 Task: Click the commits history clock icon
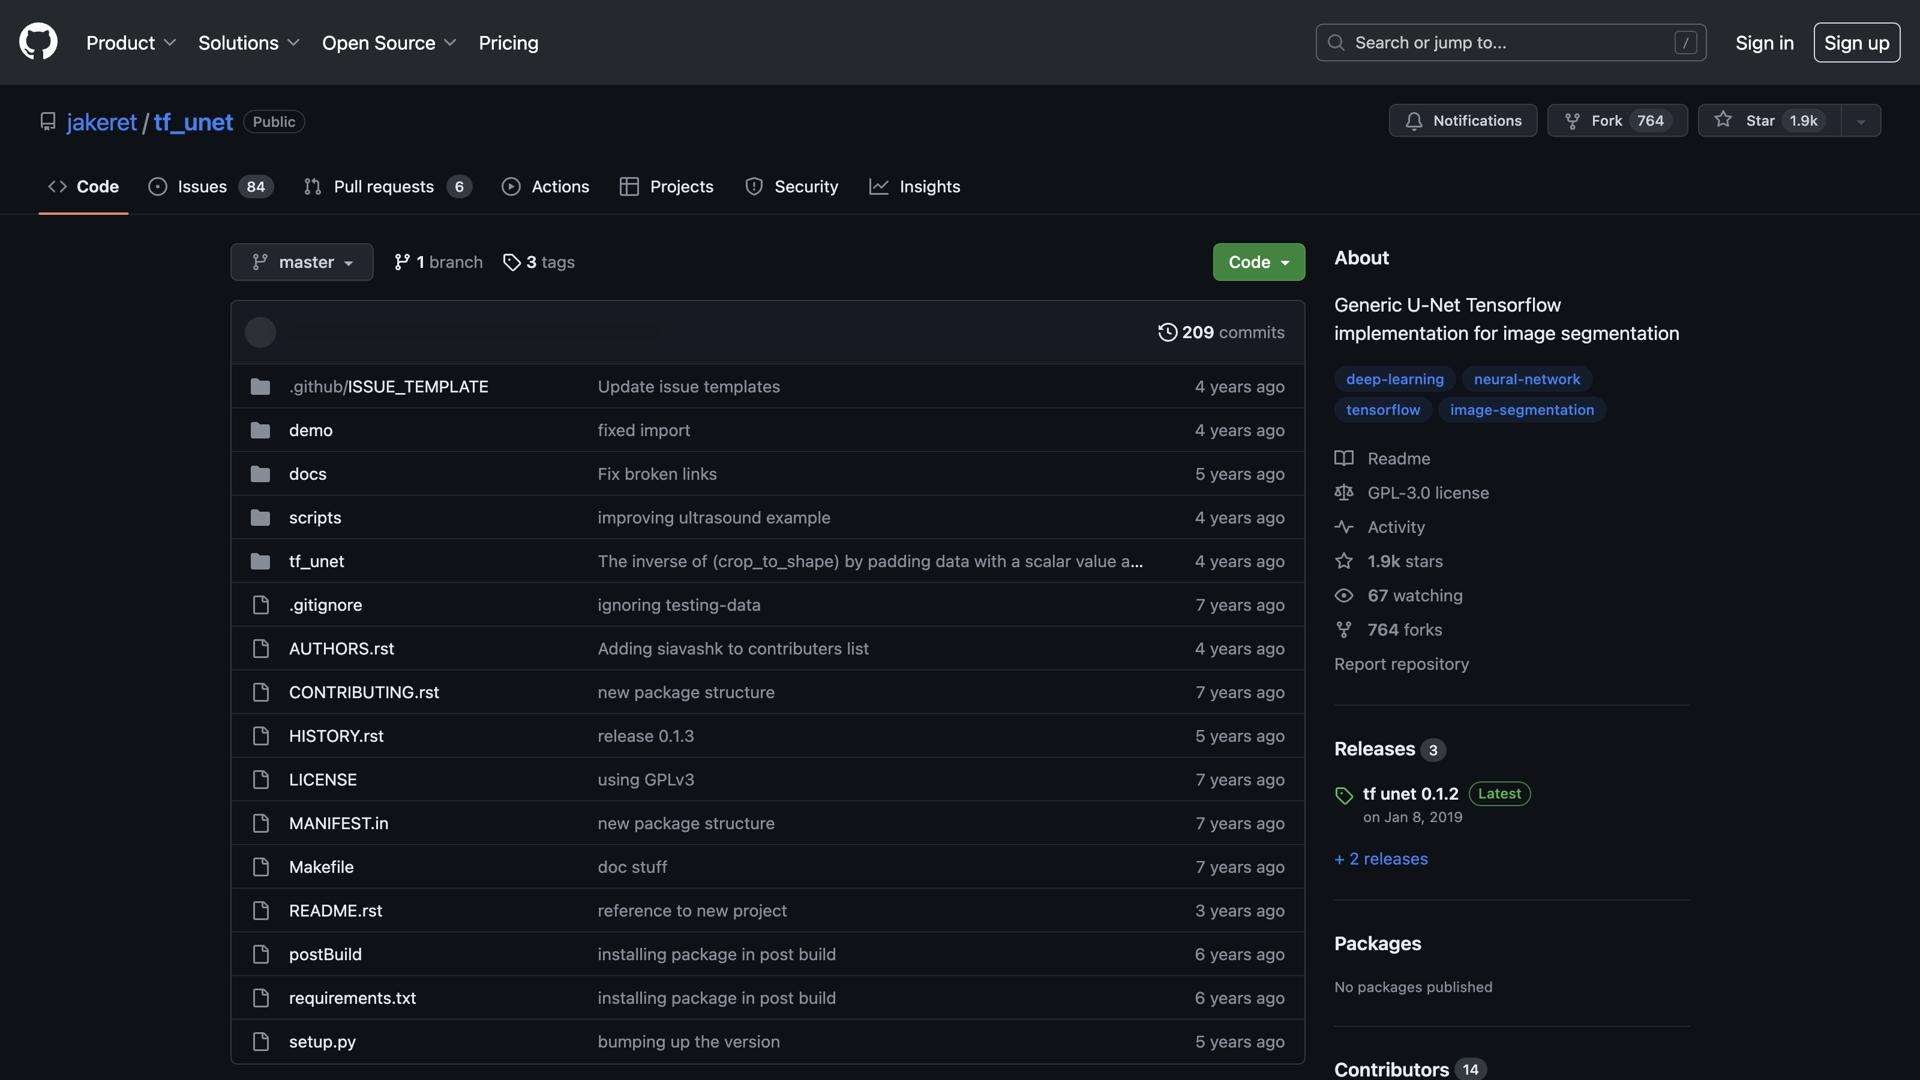tap(1167, 332)
